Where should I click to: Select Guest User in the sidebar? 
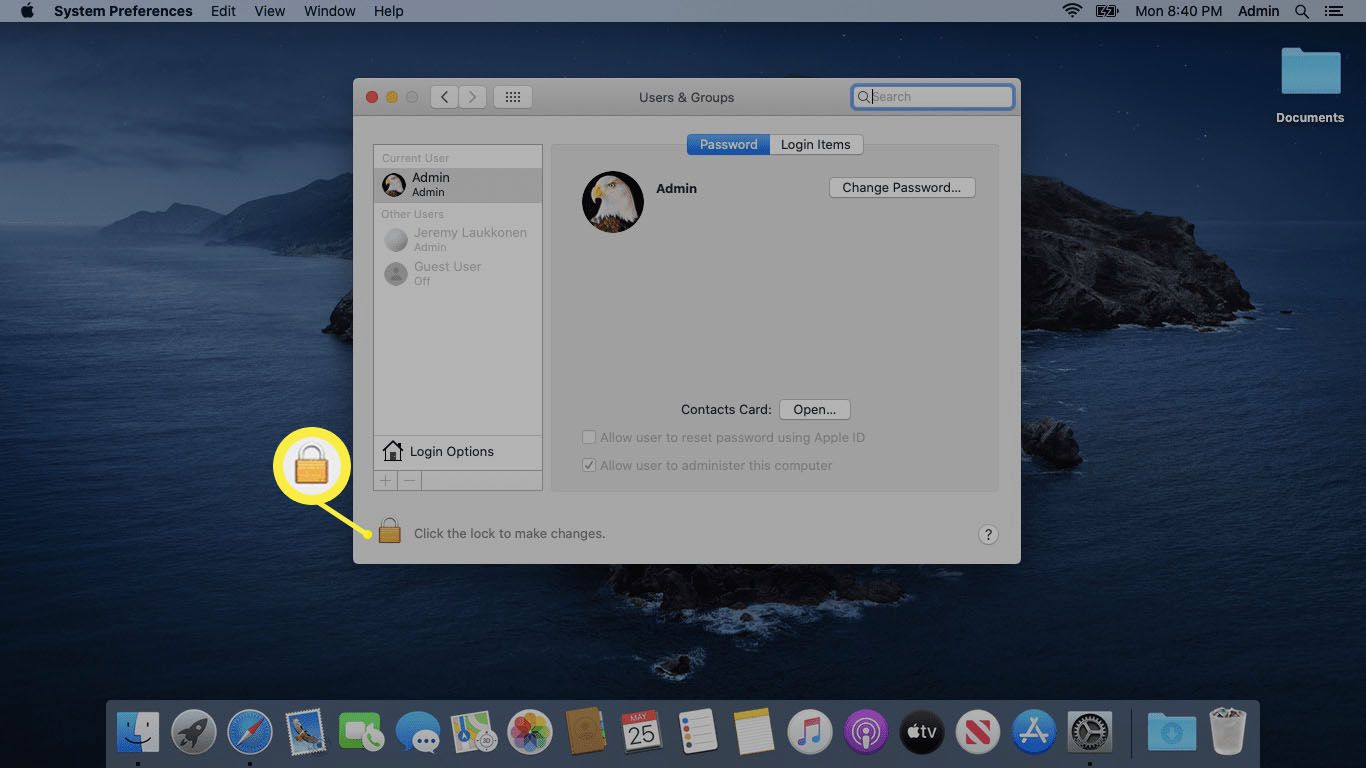(x=458, y=273)
